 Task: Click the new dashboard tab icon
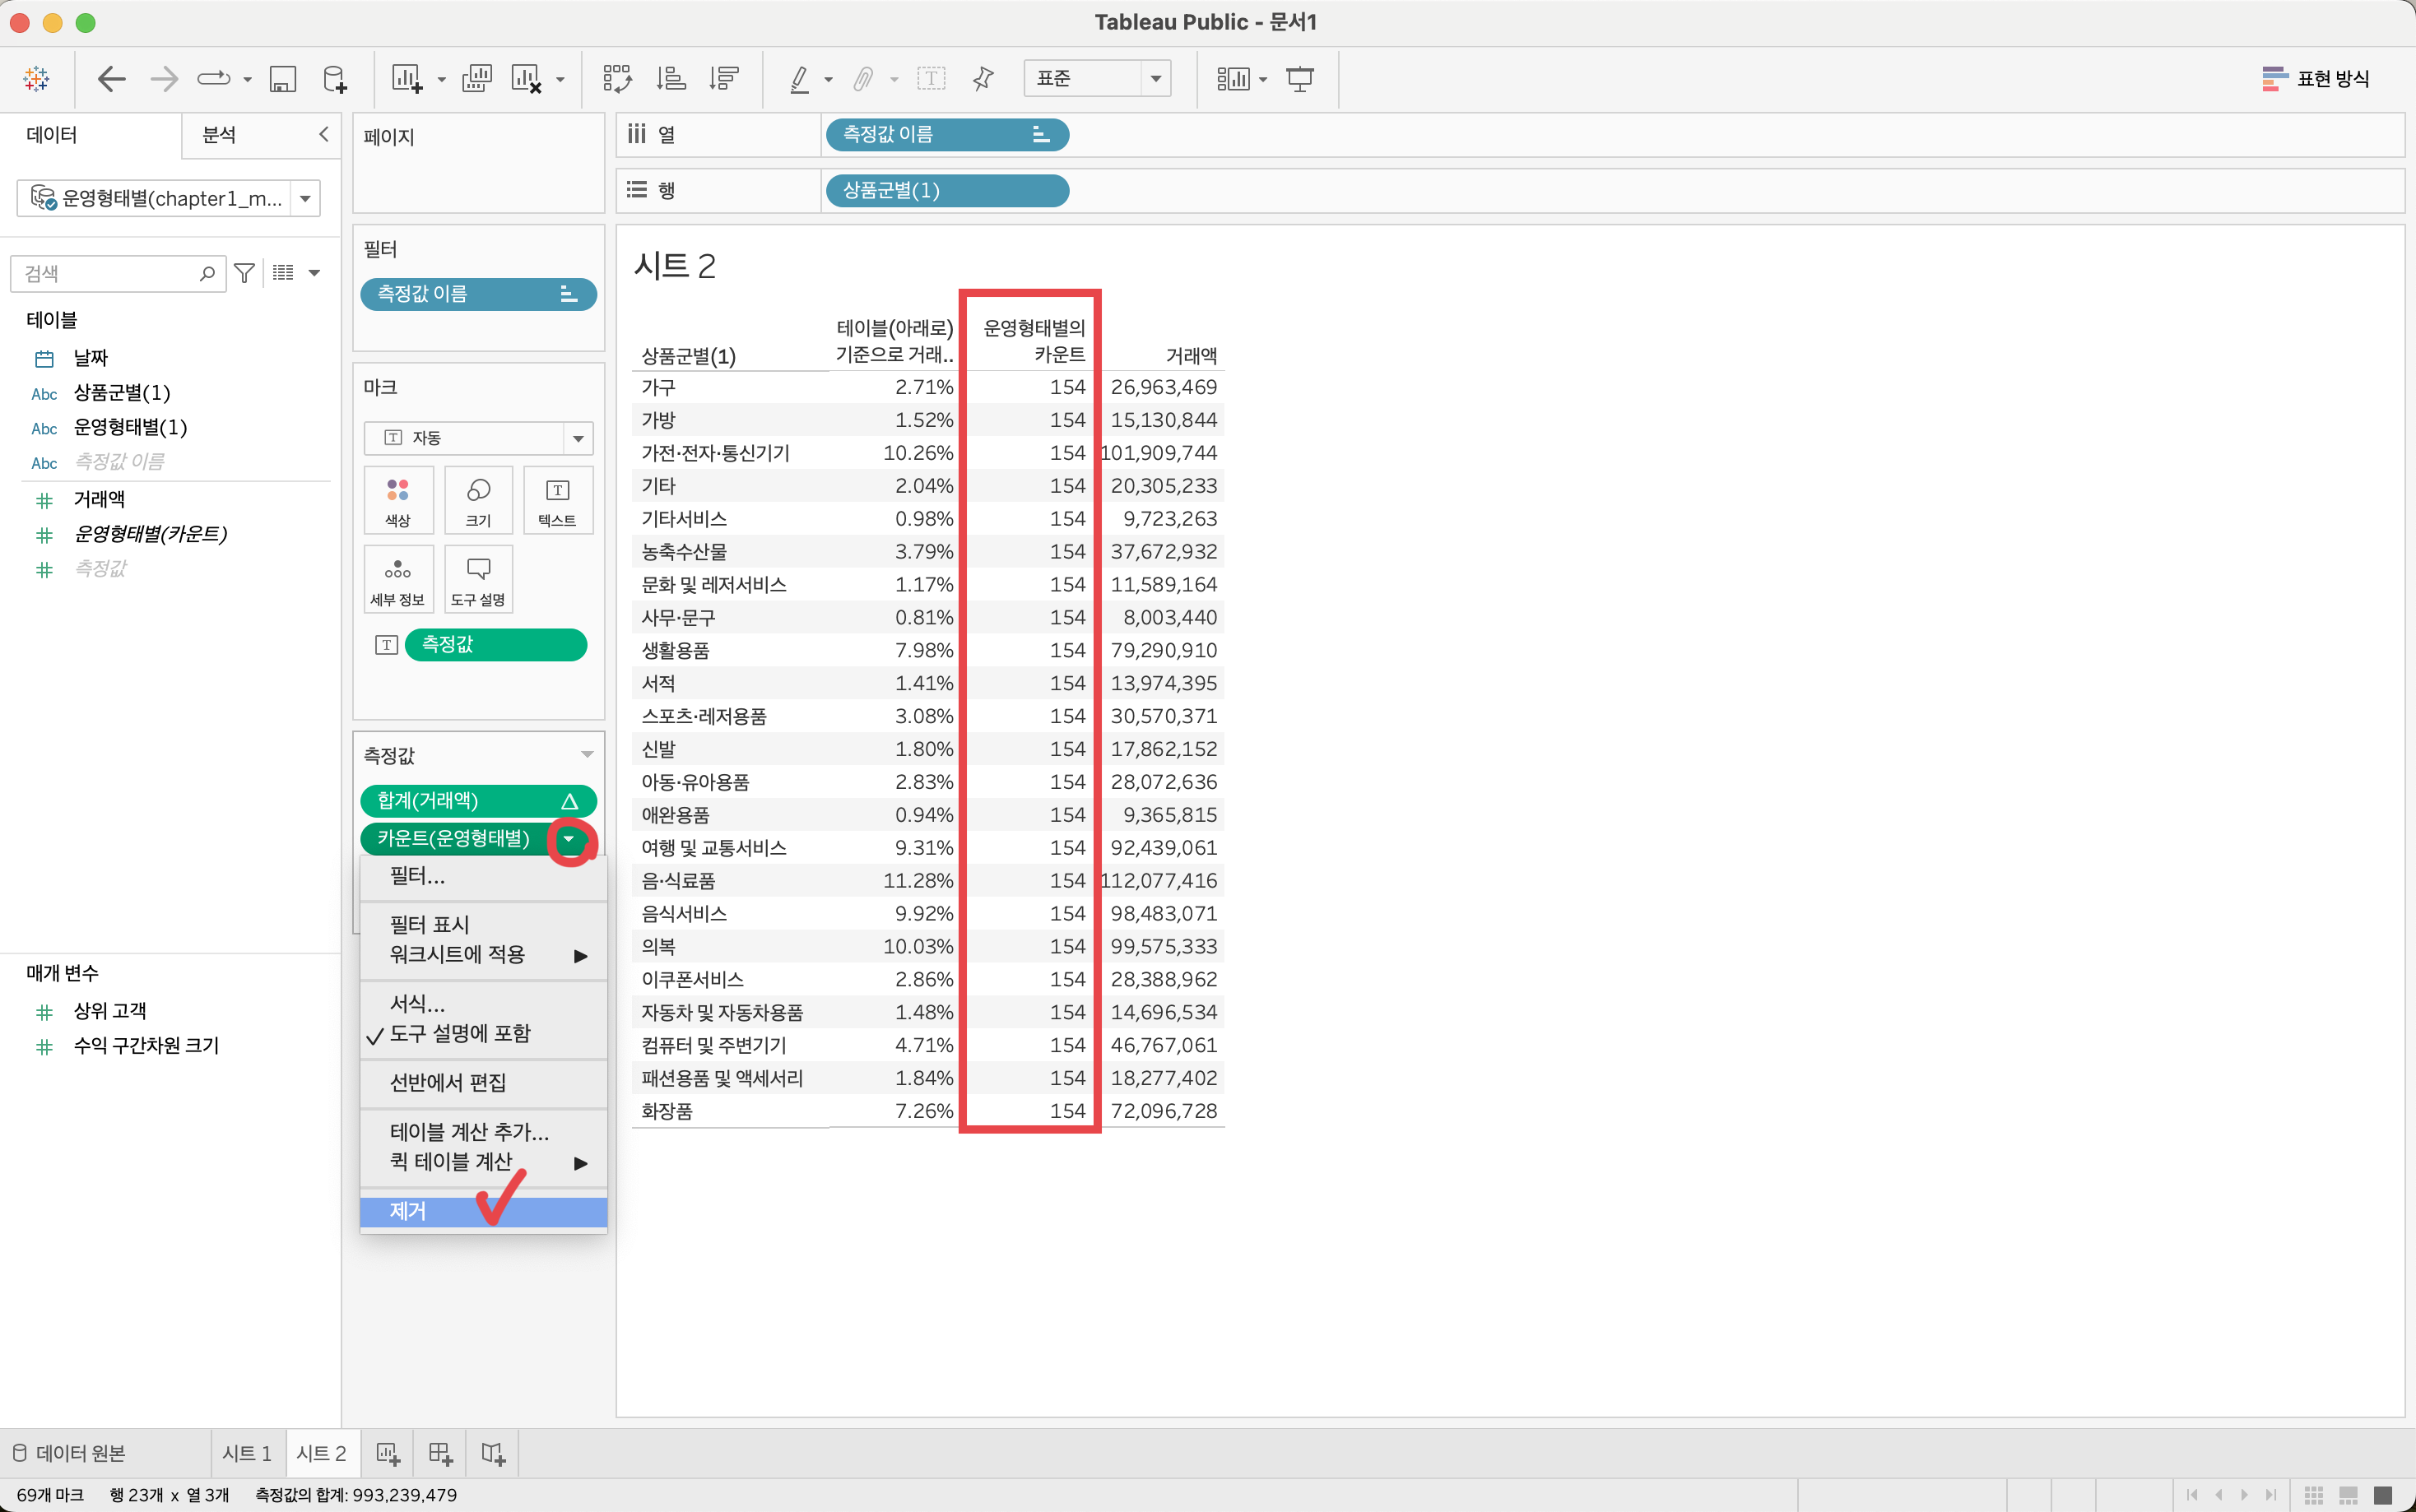[440, 1453]
